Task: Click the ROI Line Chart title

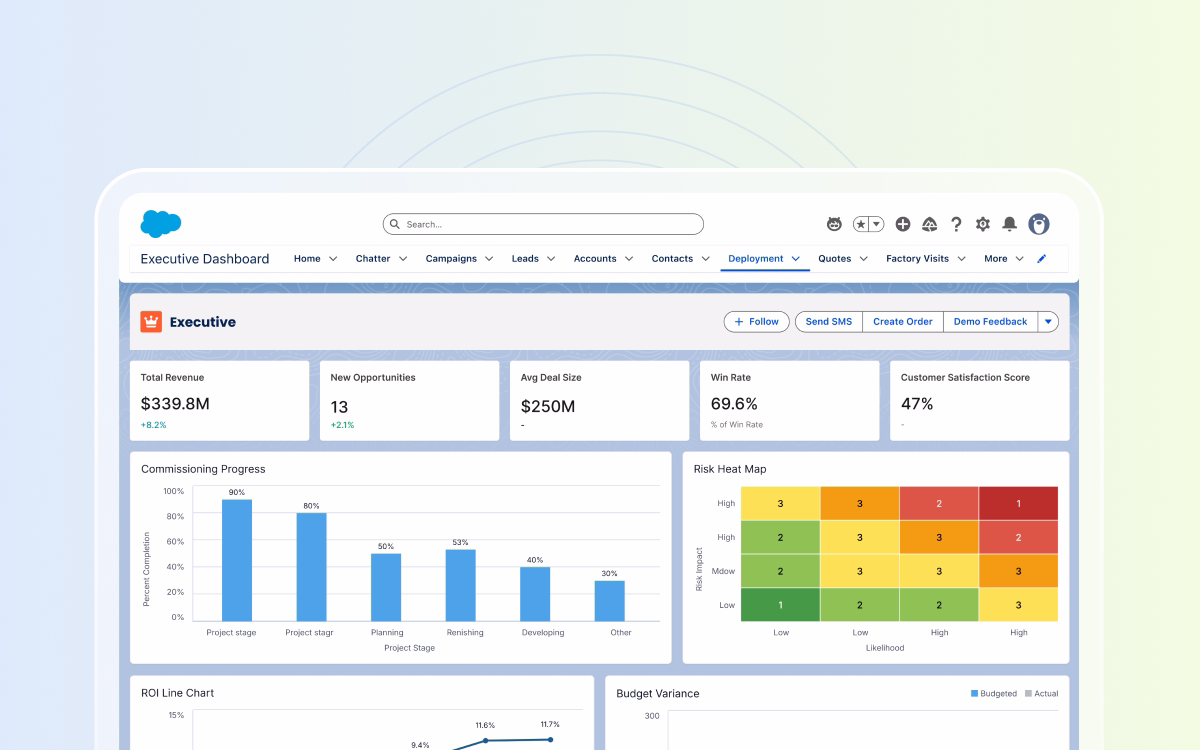Action: pyautogui.click(x=177, y=693)
